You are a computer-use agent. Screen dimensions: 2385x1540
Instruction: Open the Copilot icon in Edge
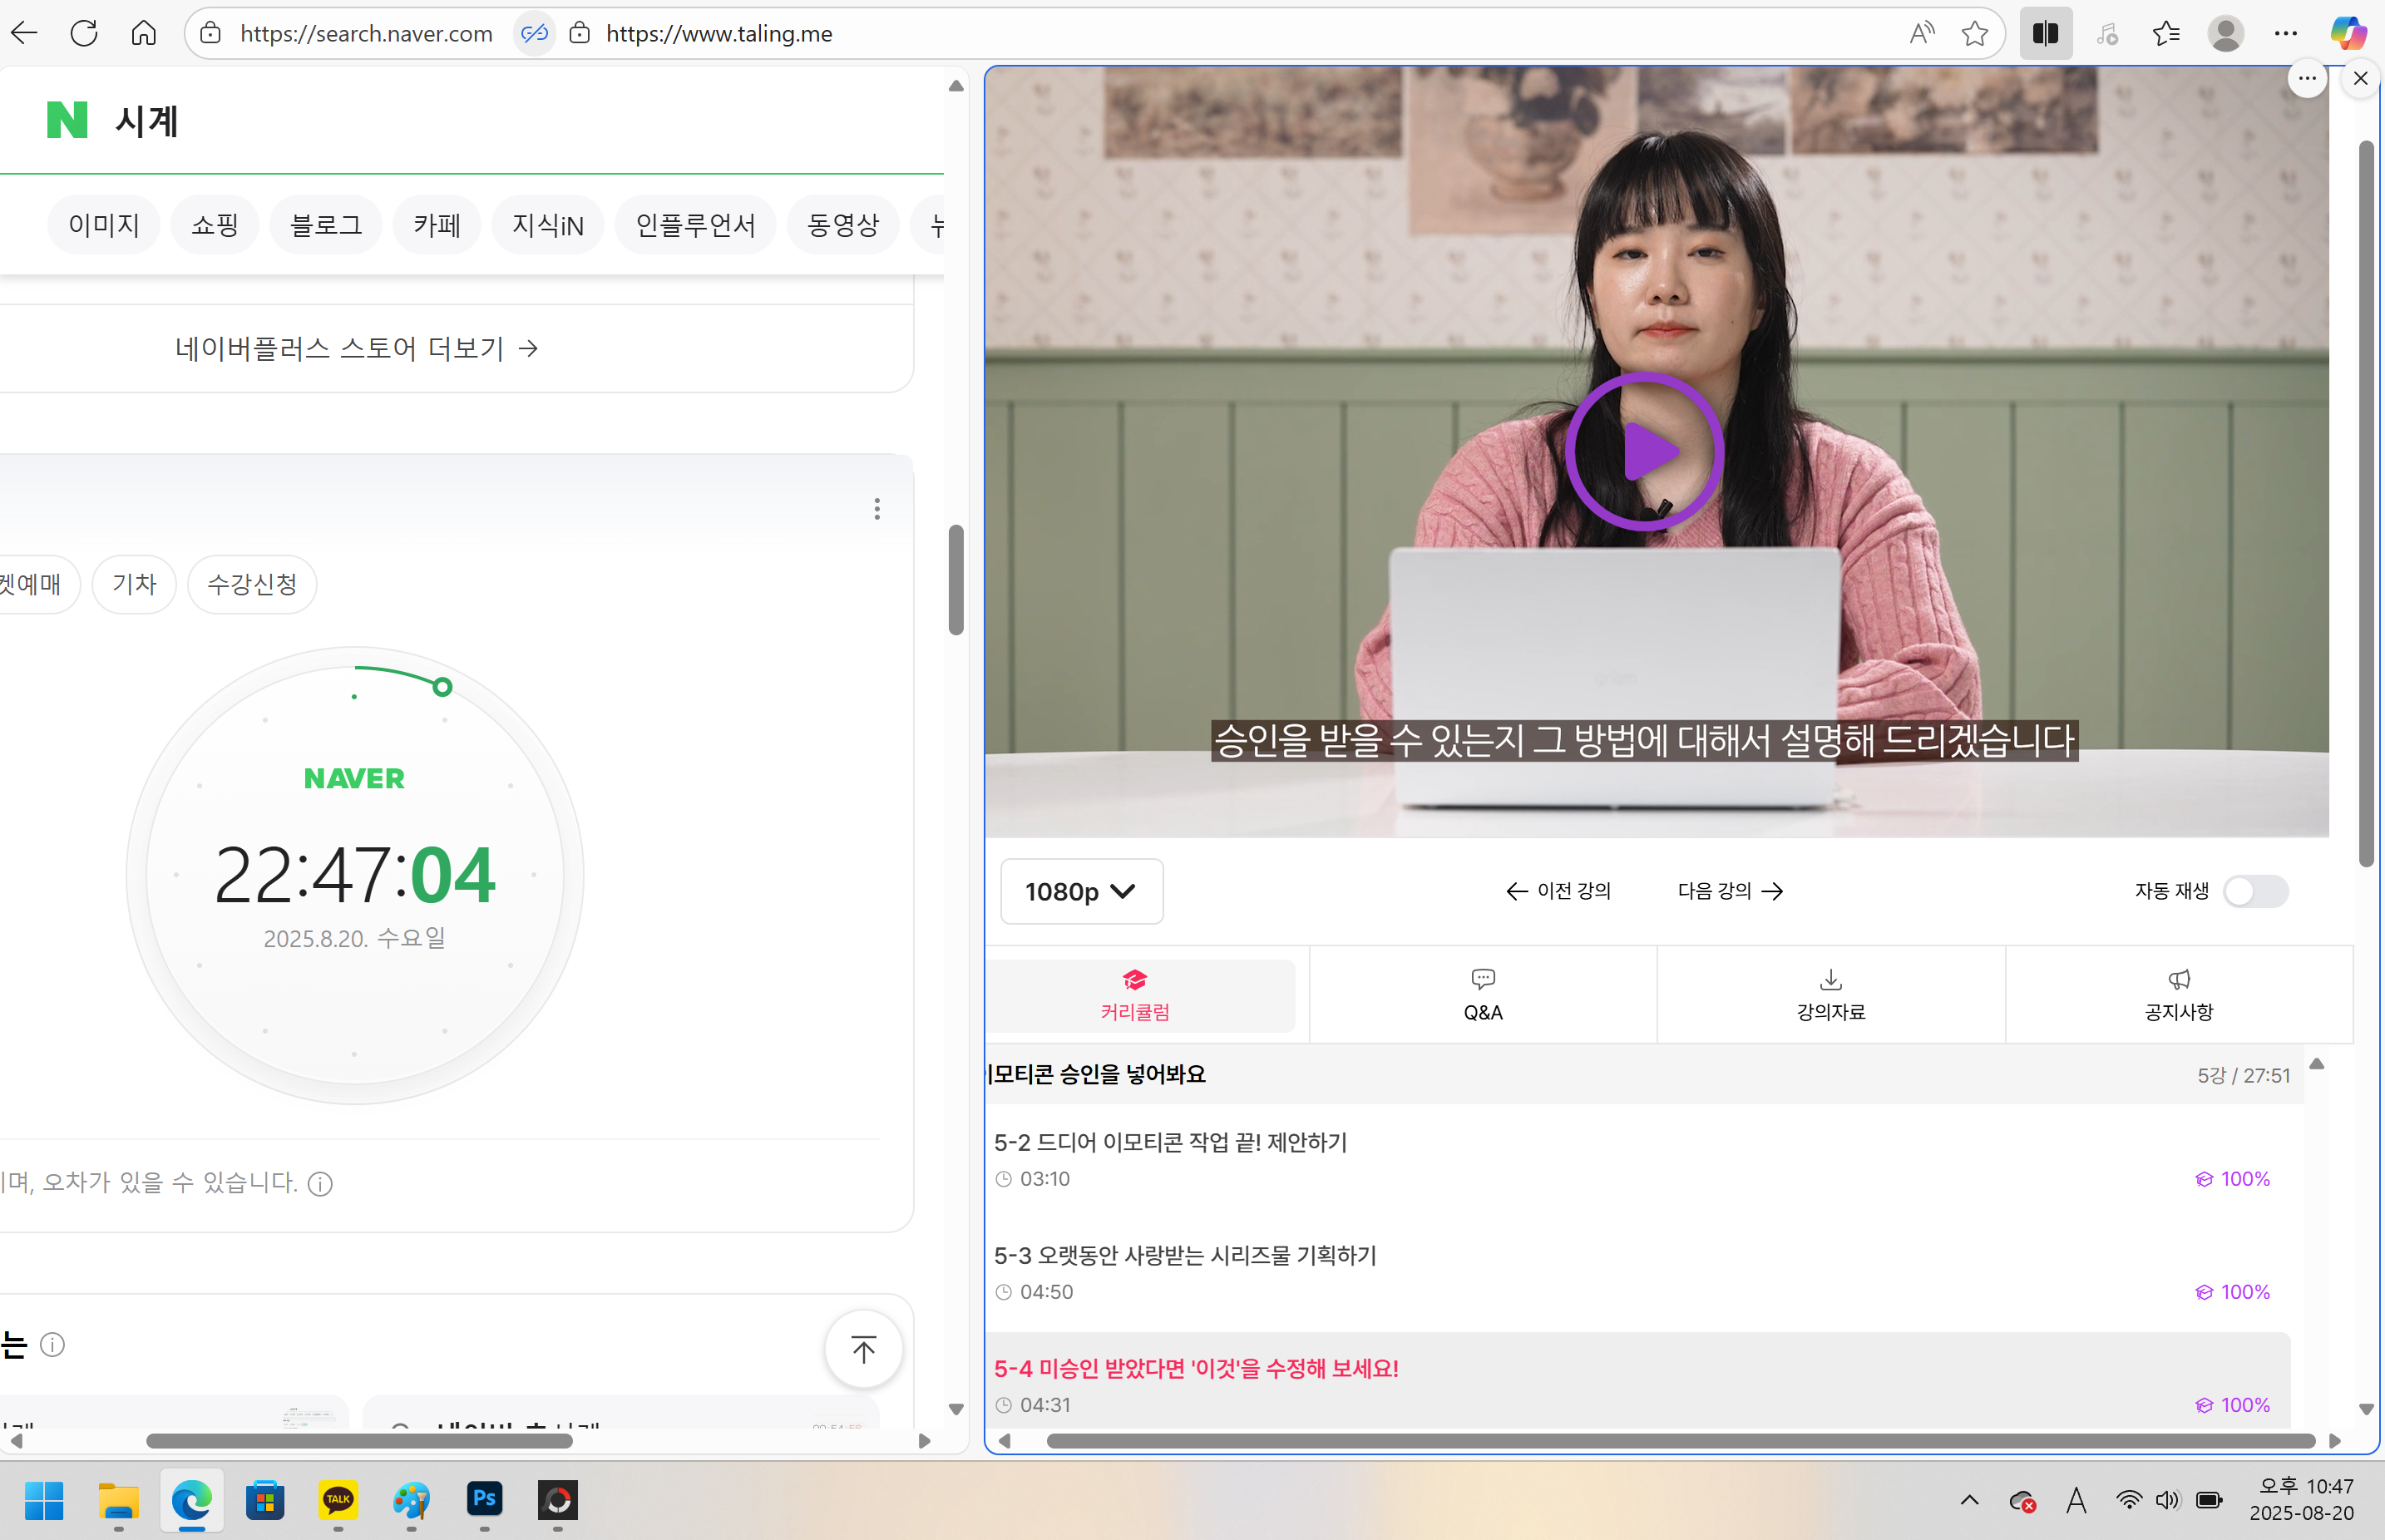(2347, 34)
